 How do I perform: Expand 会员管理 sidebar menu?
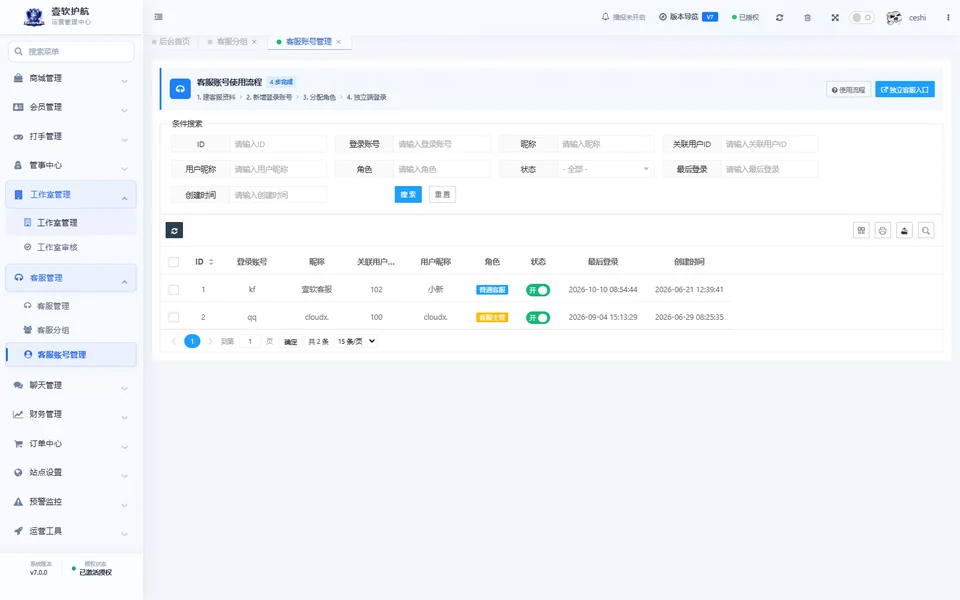click(71, 107)
